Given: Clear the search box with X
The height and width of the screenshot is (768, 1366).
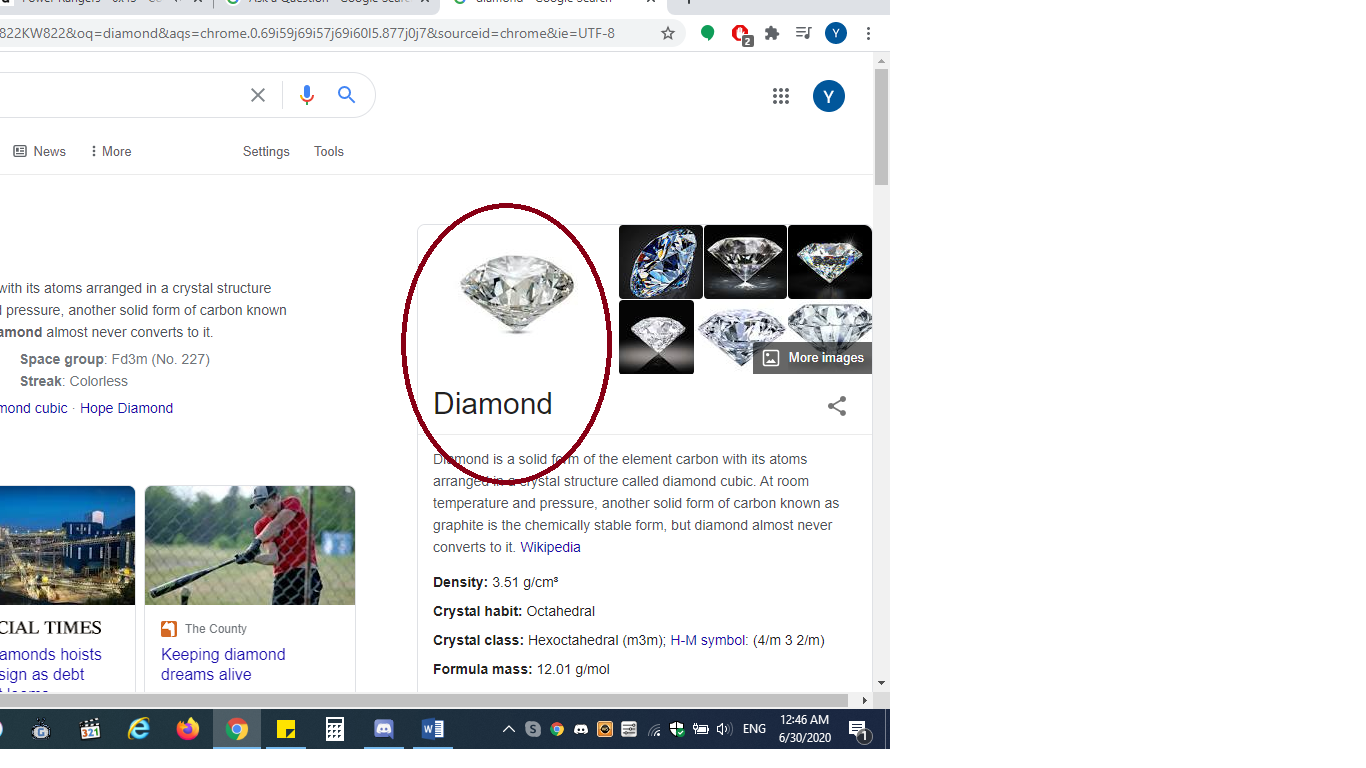Looking at the screenshot, I should pyautogui.click(x=258, y=95).
